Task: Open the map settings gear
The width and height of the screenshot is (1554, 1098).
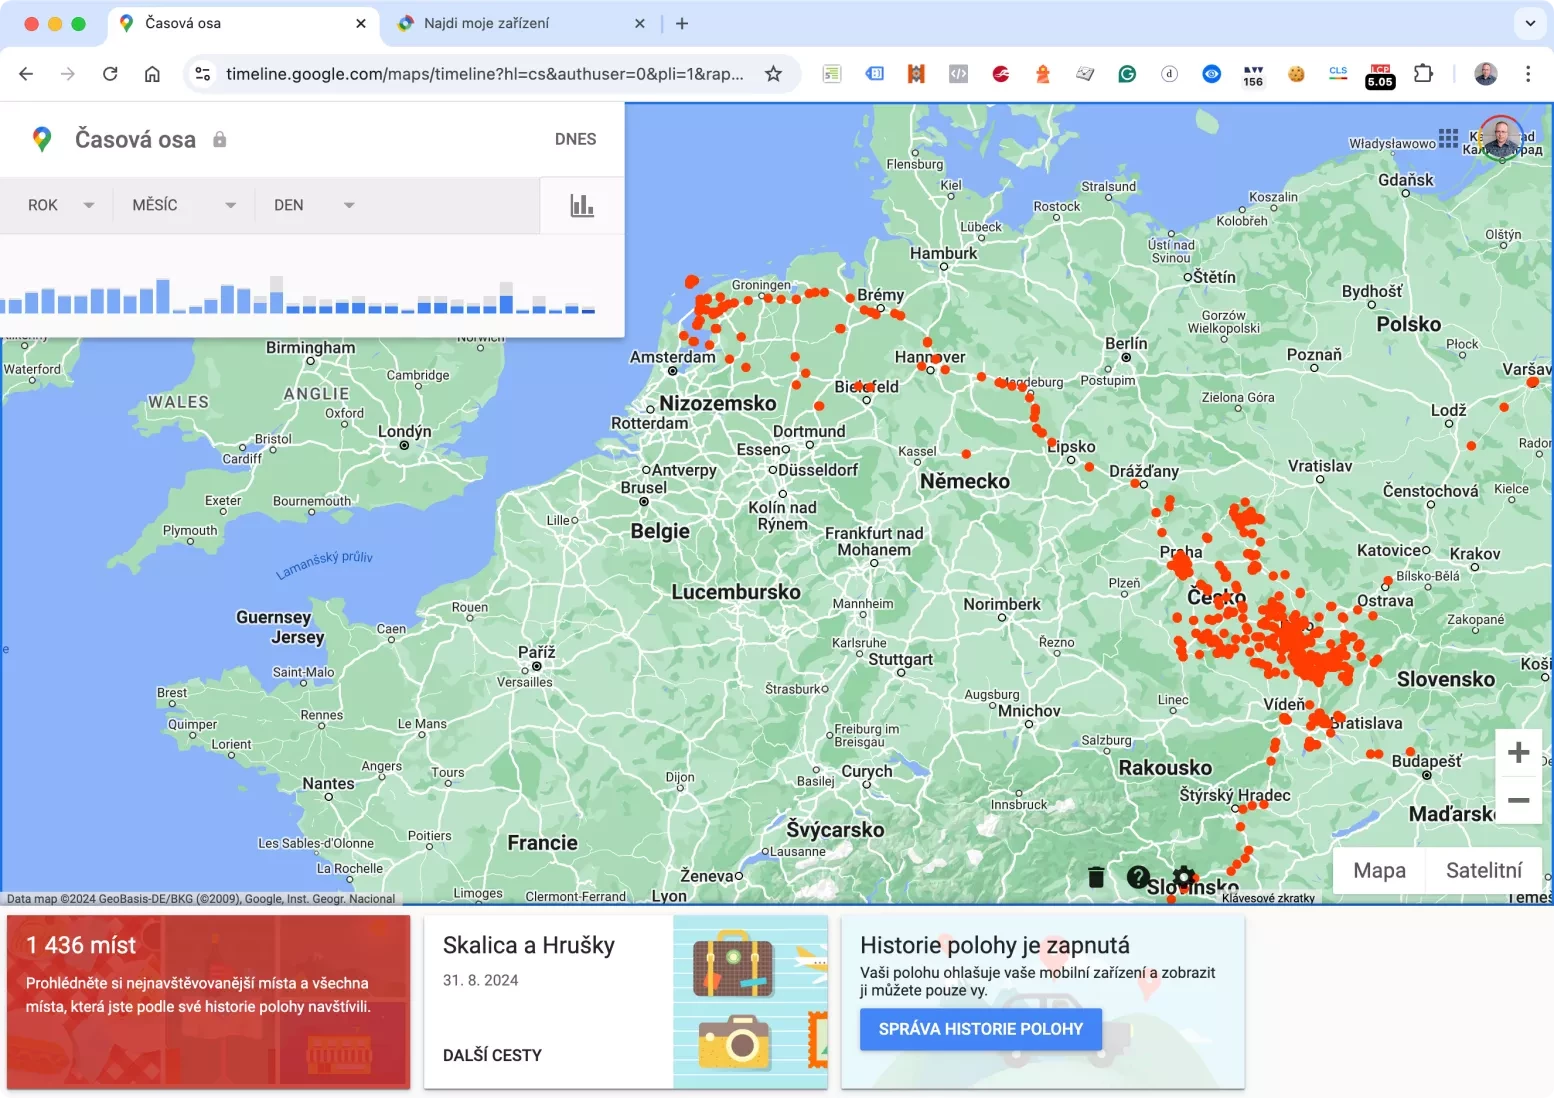Action: 1183,877
